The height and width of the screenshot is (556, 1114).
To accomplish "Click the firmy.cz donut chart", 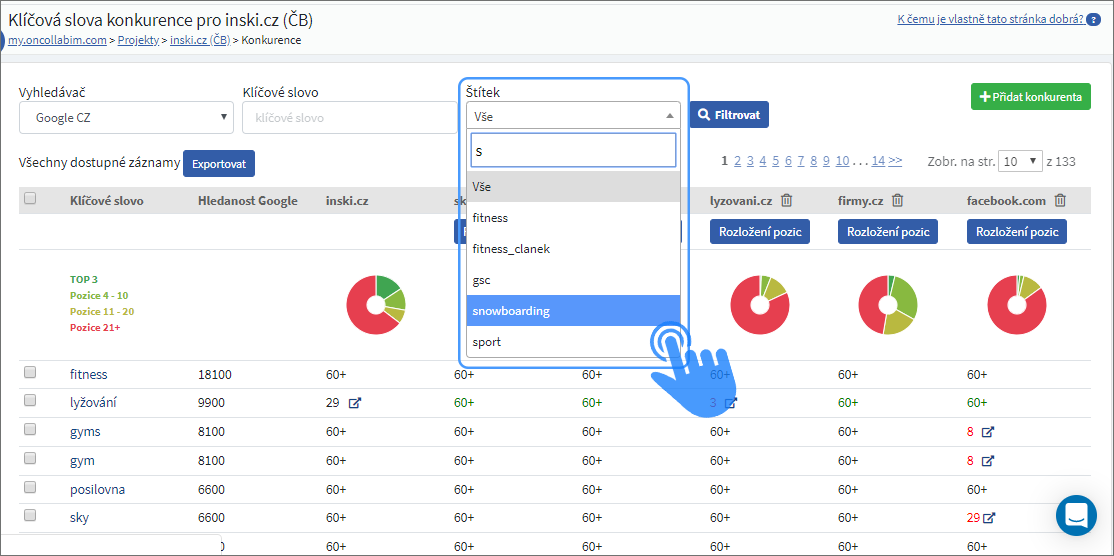I will click(888, 305).
